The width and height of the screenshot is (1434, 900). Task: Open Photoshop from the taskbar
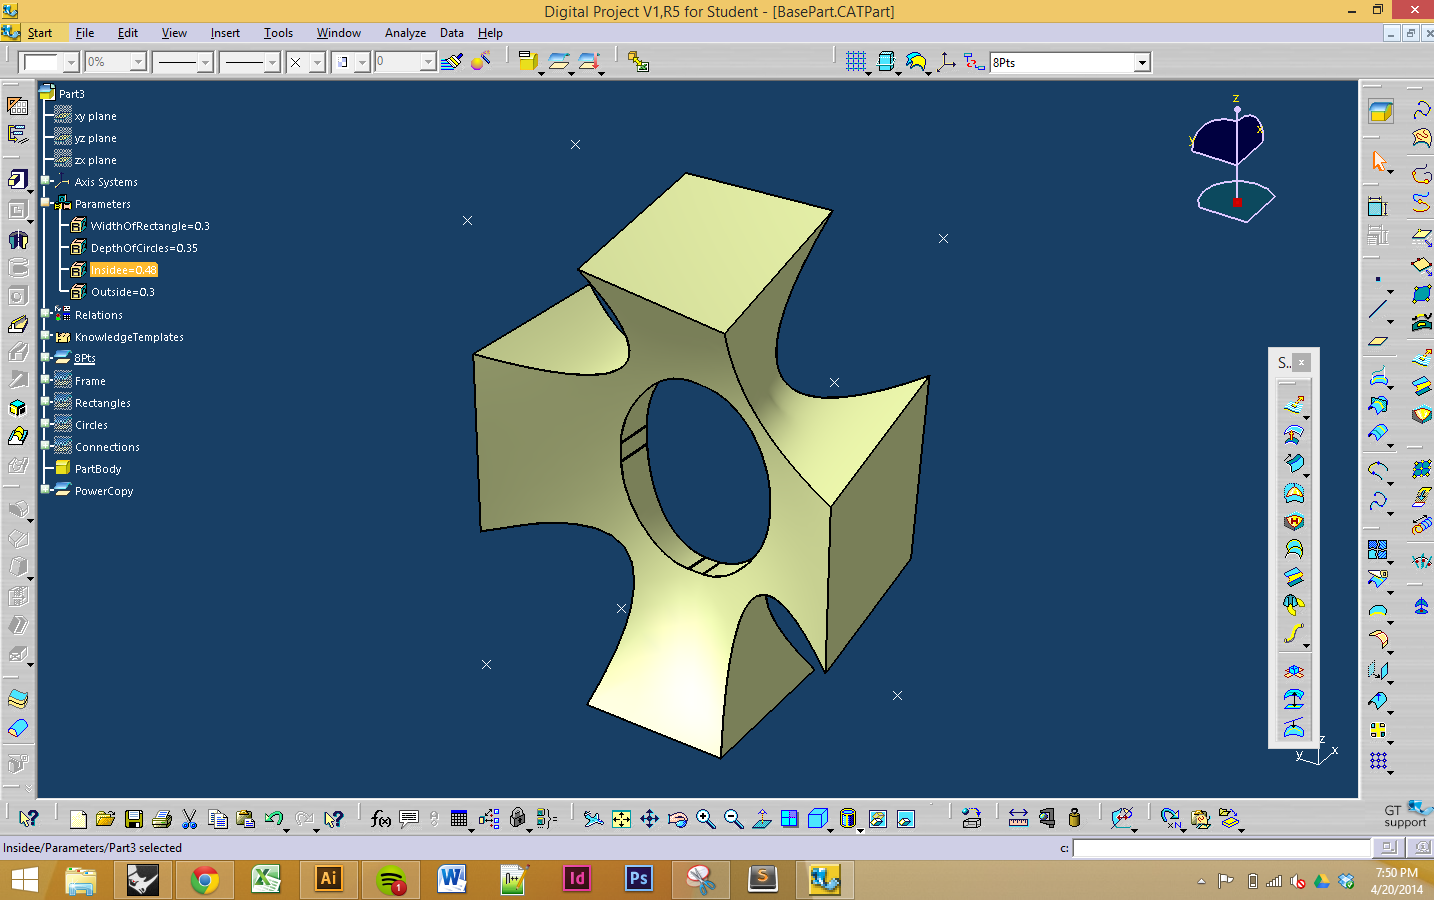(x=638, y=879)
